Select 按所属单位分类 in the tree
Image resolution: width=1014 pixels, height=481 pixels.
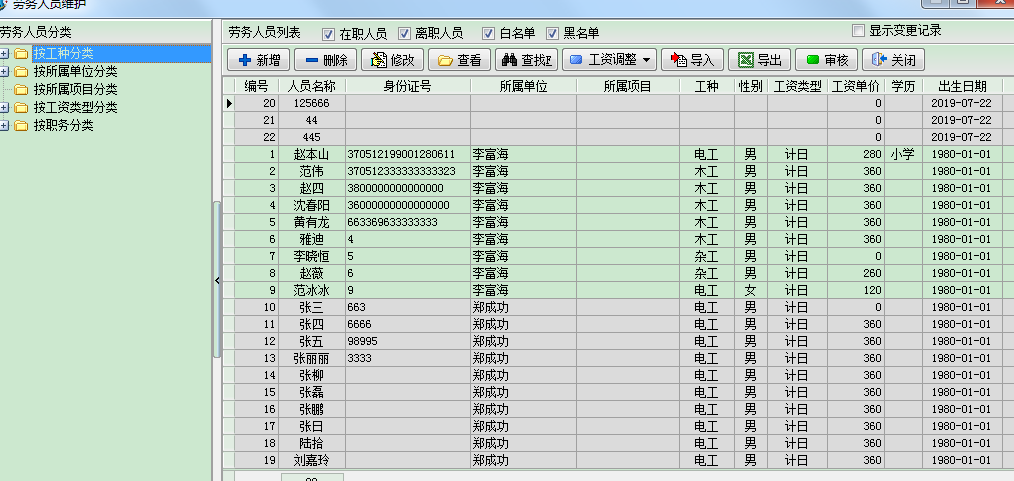(76, 71)
